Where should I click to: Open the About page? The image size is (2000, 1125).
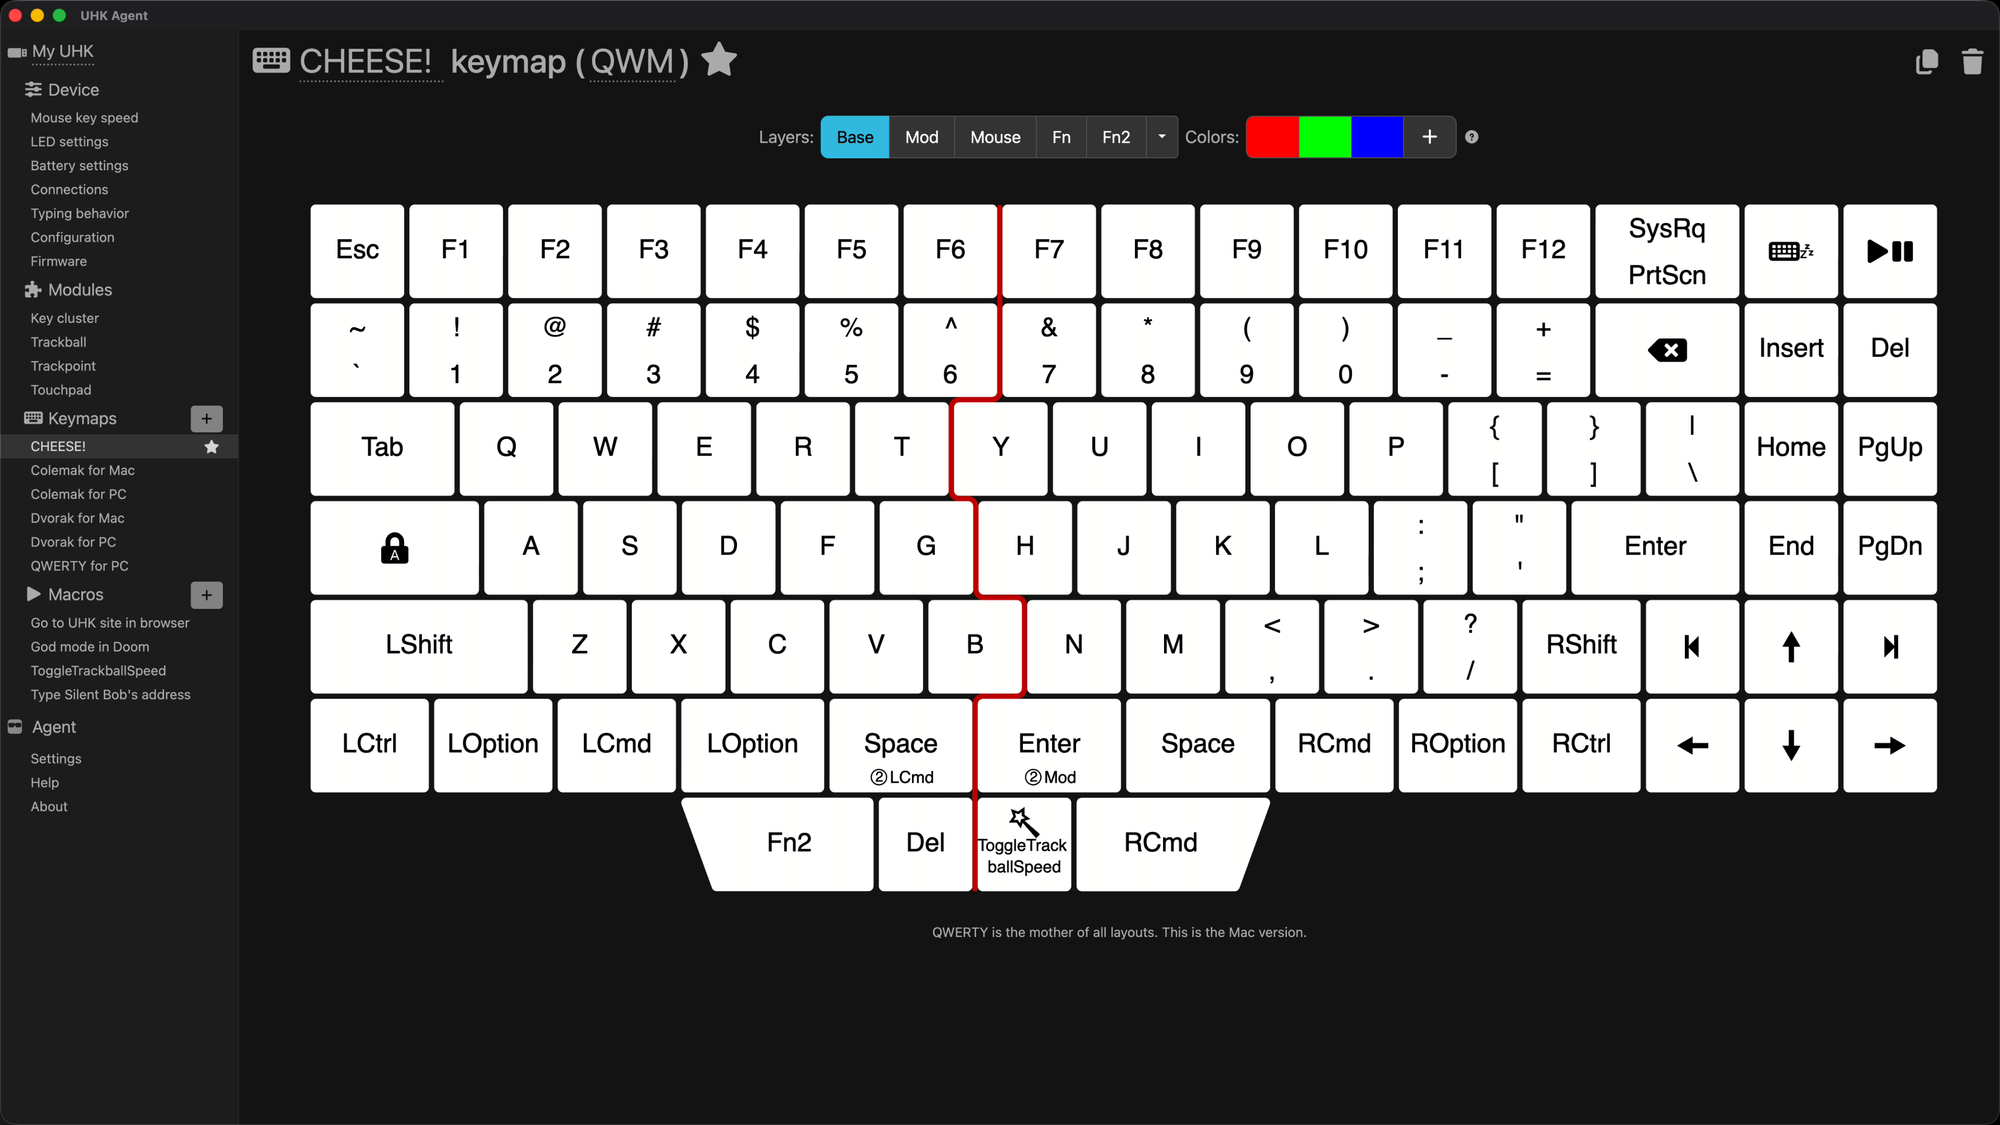pos(49,807)
